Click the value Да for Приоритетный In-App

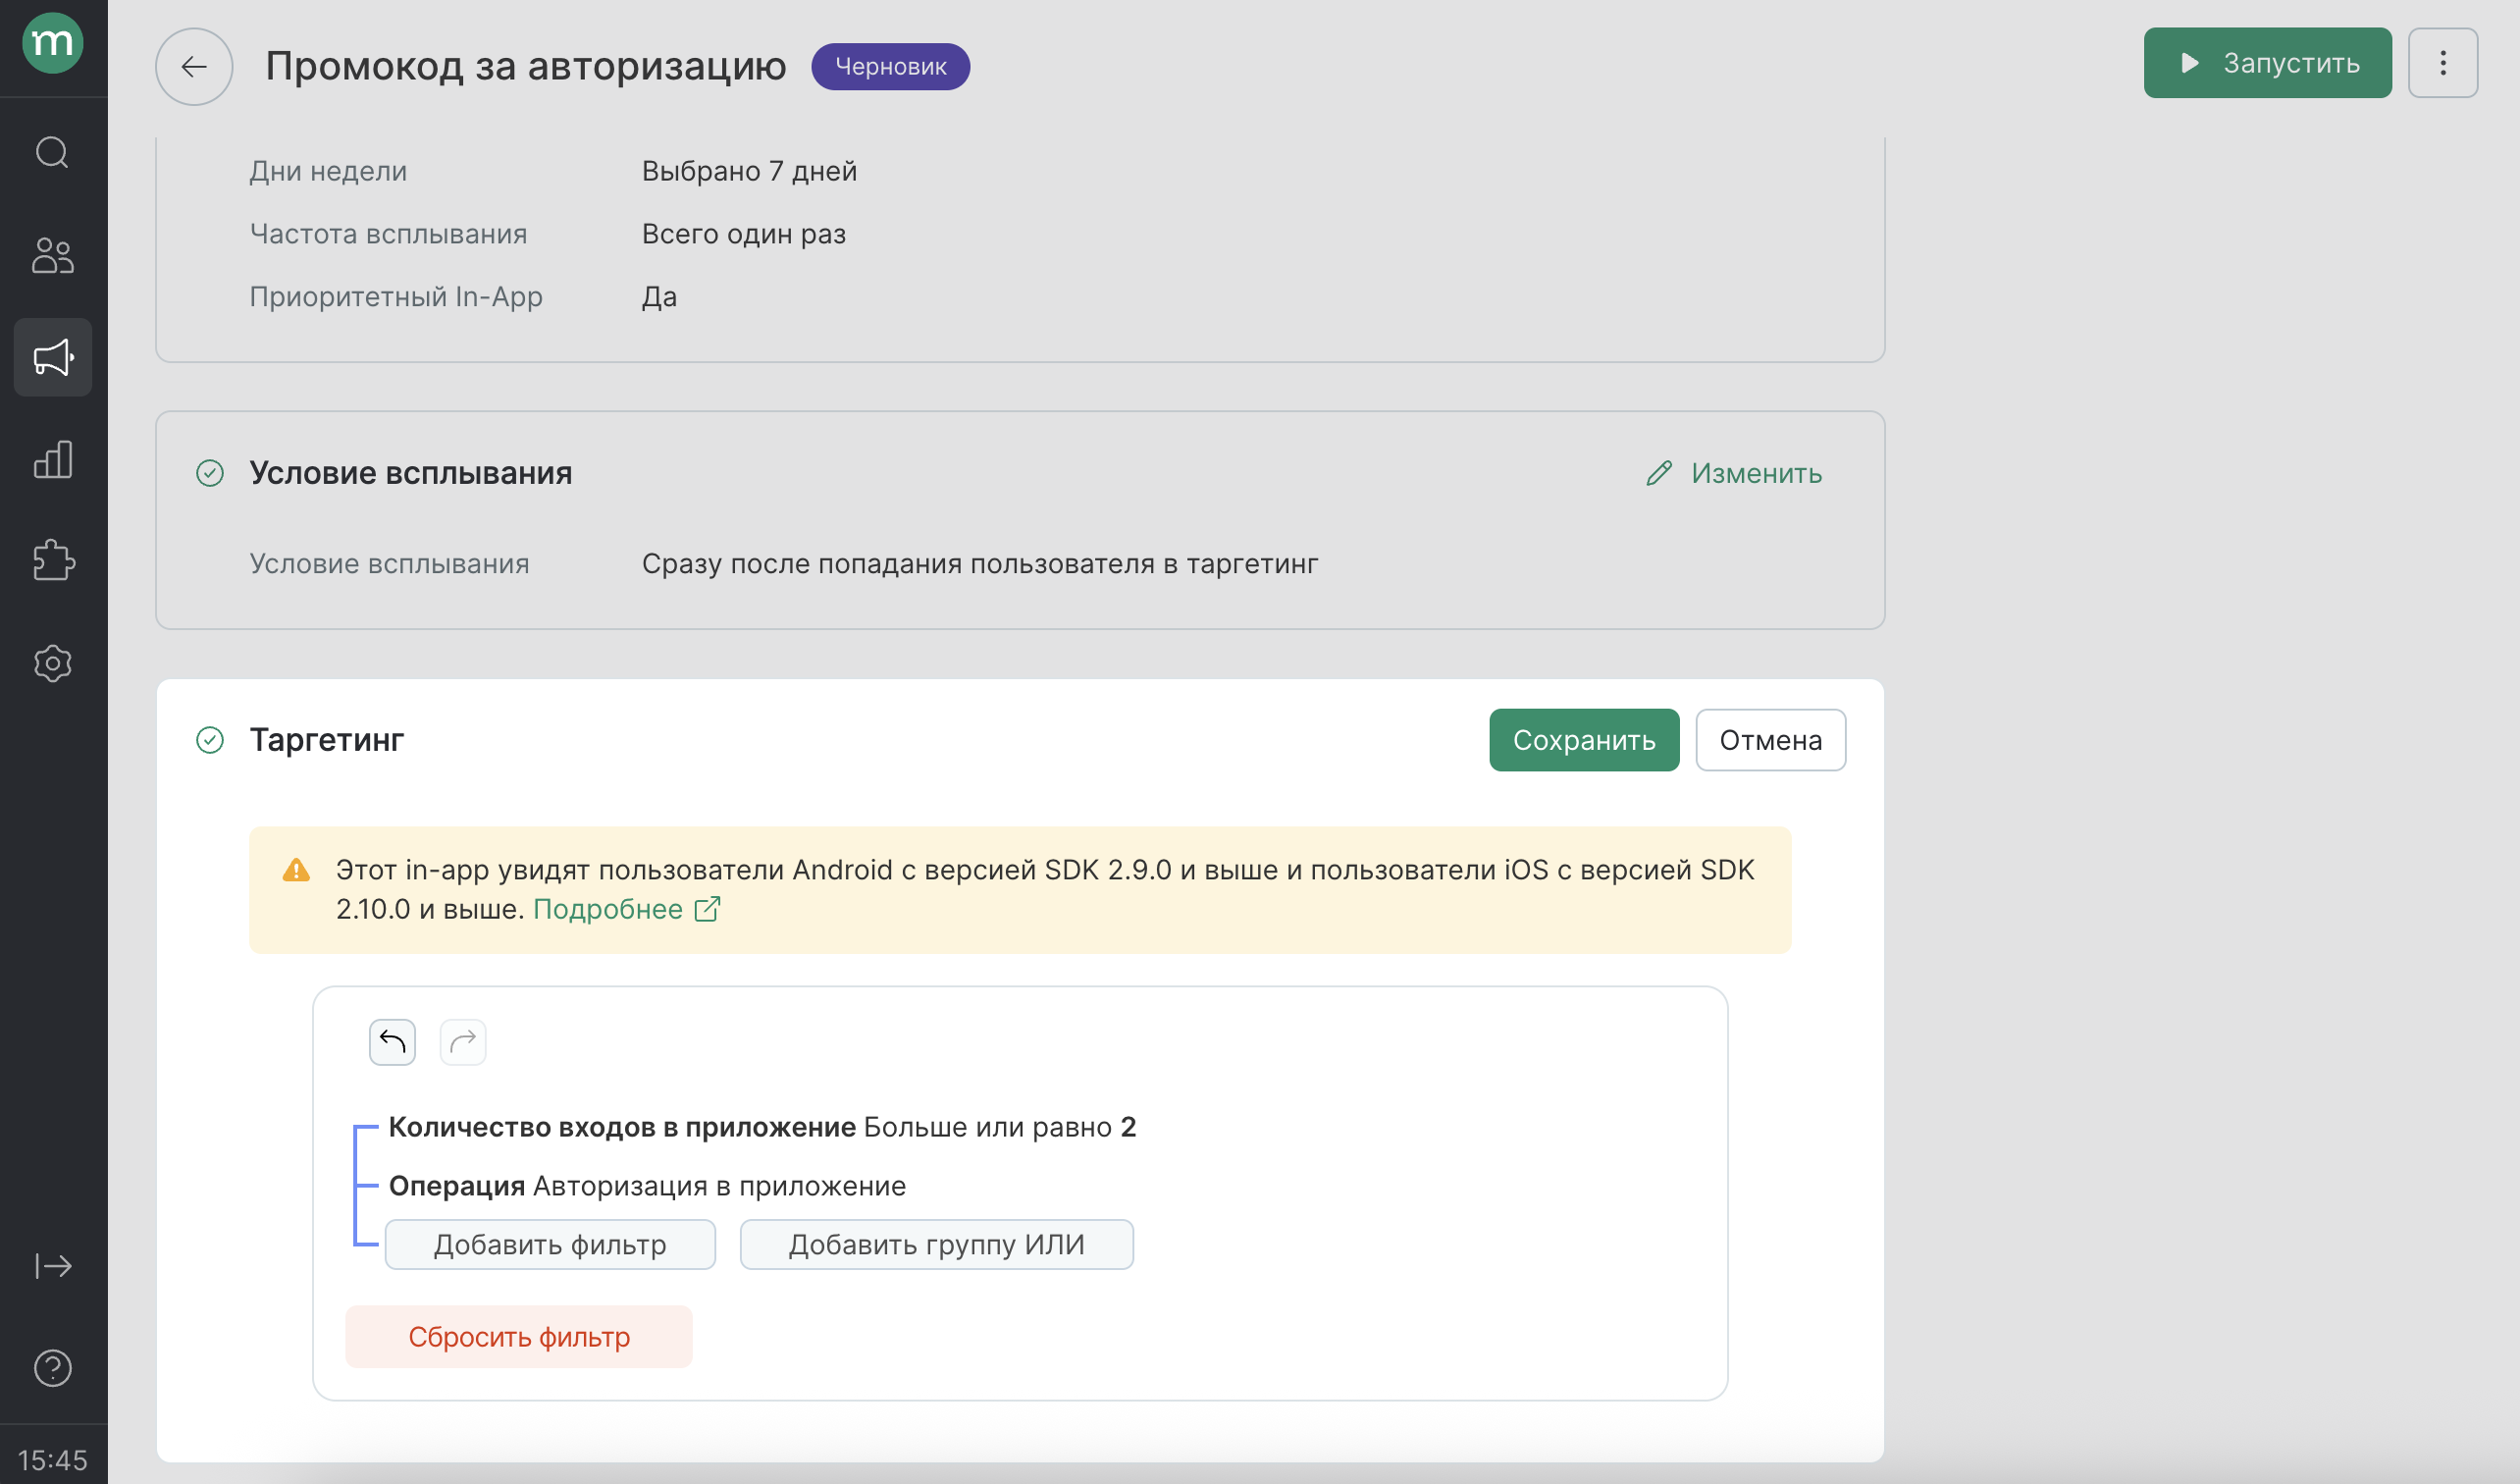tap(659, 297)
